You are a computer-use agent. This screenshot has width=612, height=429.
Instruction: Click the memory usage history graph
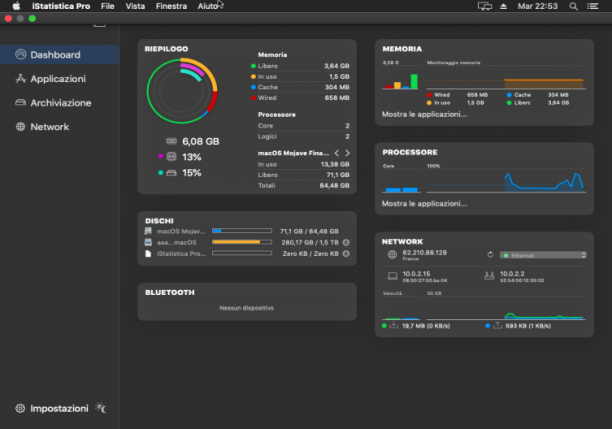point(506,79)
